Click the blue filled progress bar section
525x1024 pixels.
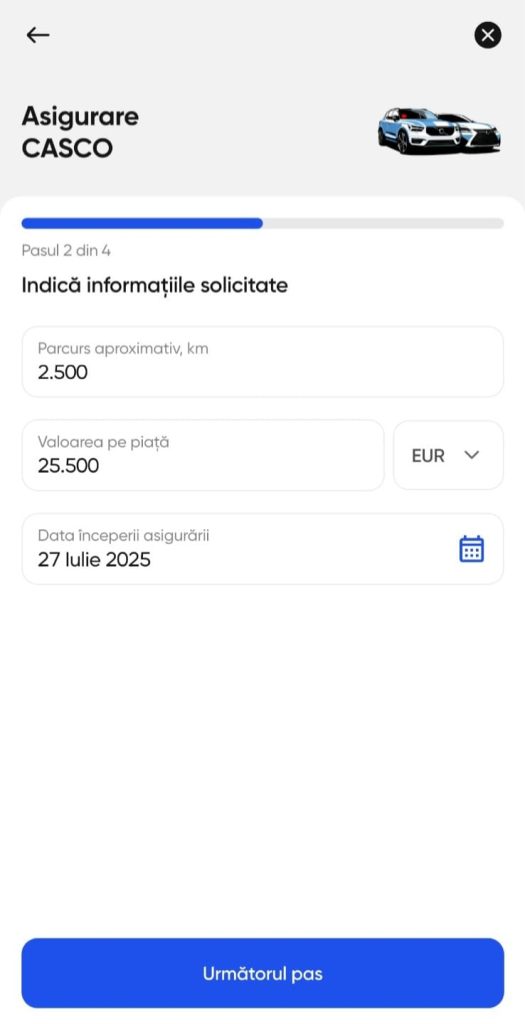pyautogui.click(x=142, y=223)
